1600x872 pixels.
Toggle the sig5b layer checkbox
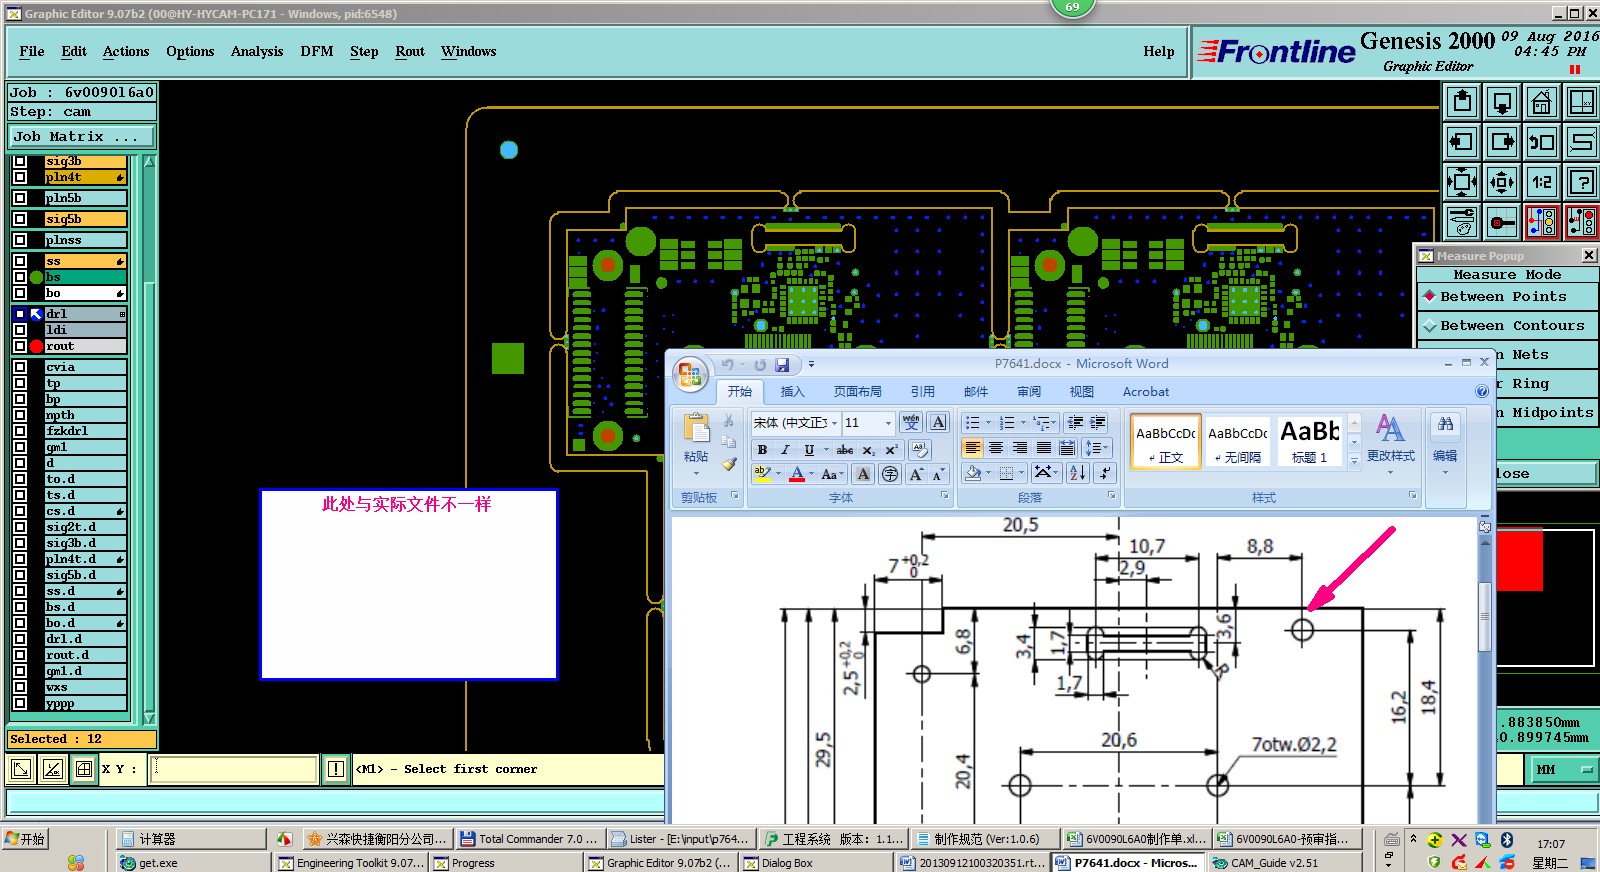coord(20,219)
